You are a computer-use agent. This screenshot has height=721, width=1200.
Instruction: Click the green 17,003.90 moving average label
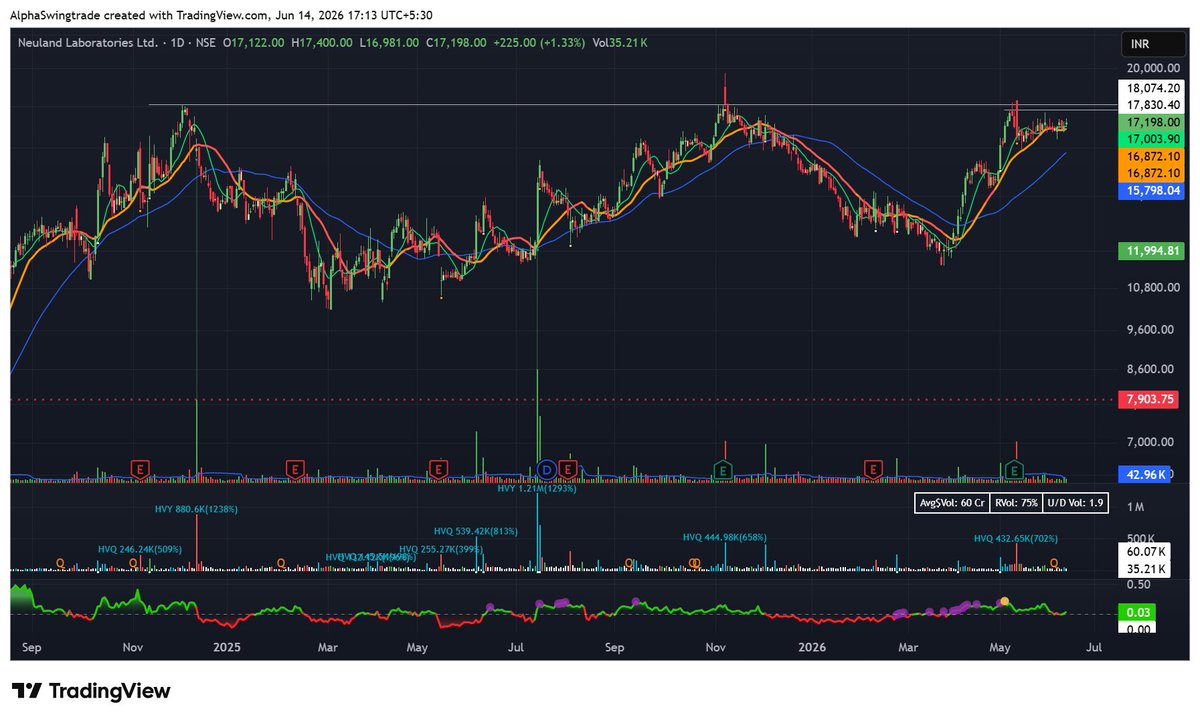(x=1153, y=138)
